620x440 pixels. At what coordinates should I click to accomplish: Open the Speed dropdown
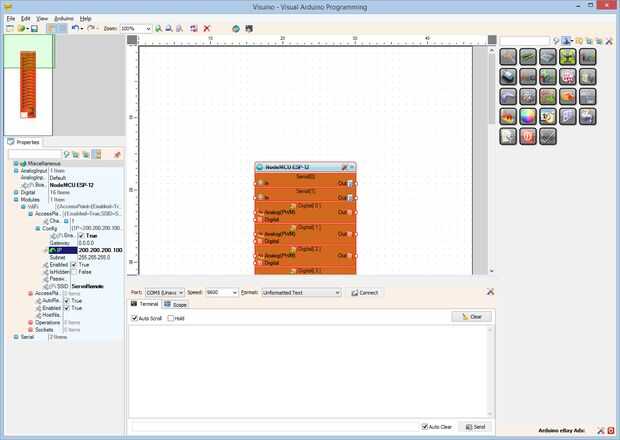click(221, 293)
